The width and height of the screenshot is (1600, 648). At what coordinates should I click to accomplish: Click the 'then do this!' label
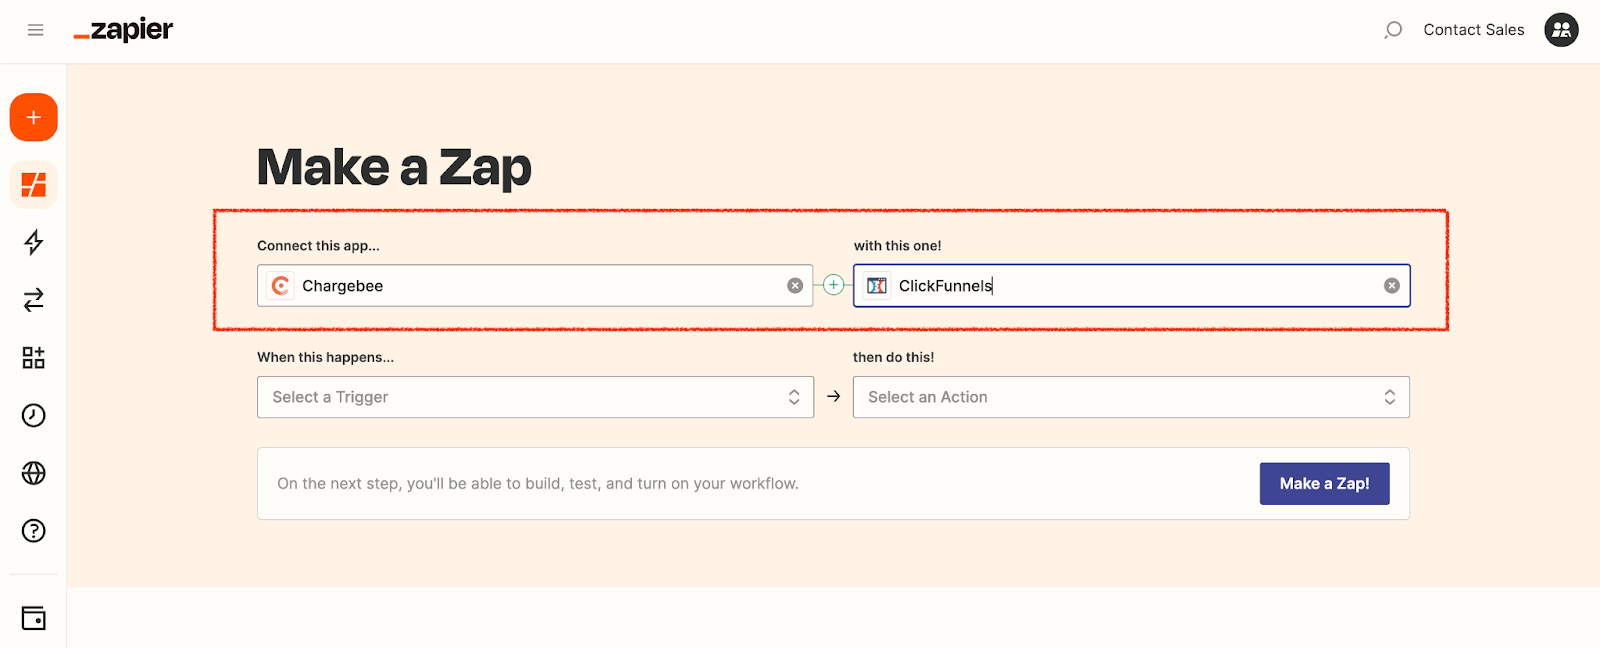[x=893, y=357]
